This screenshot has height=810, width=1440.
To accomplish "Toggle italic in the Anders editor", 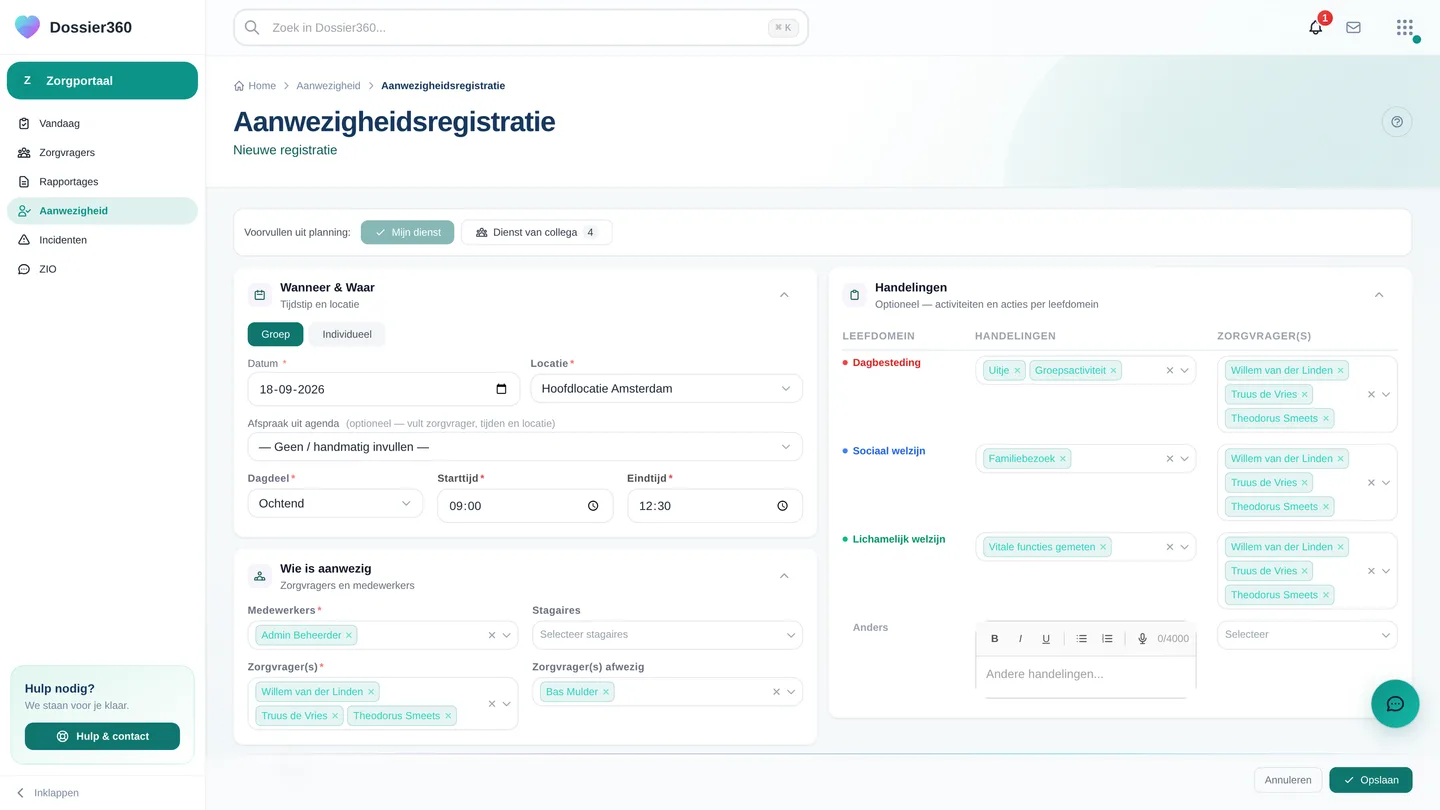I will (1020, 639).
